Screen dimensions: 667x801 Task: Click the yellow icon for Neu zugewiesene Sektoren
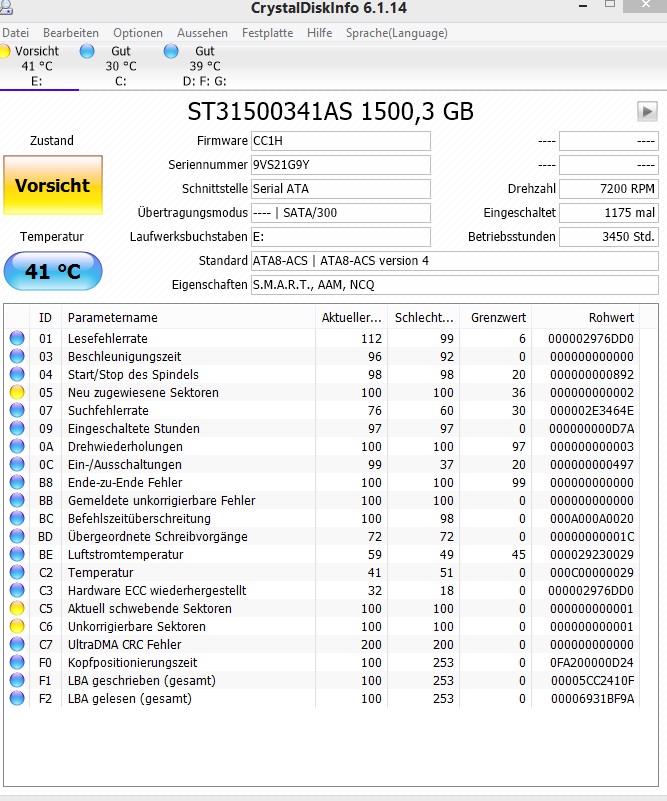point(17,392)
